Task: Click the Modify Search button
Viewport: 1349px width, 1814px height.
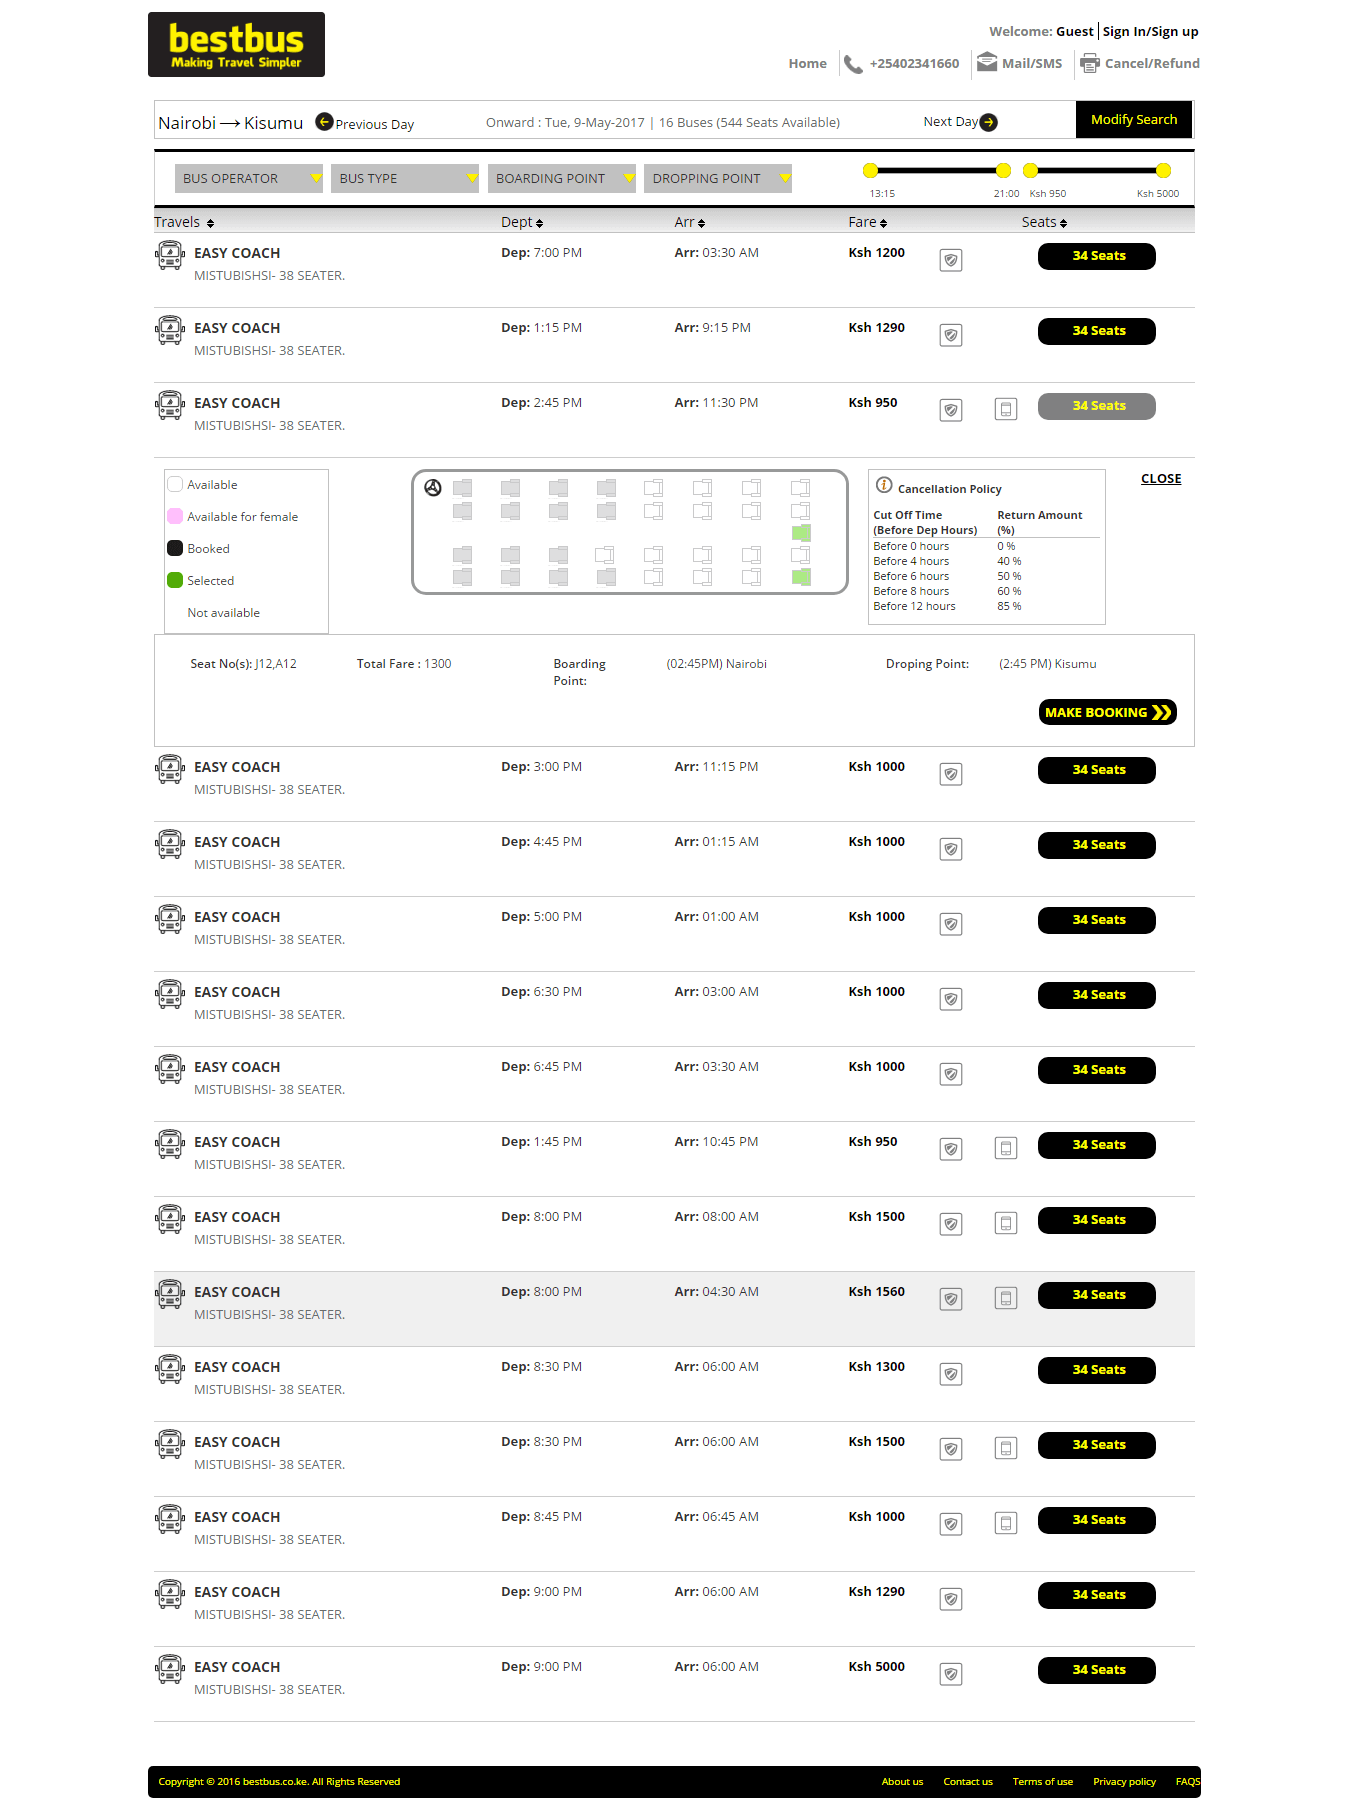Action: pyautogui.click(x=1134, y=119)
